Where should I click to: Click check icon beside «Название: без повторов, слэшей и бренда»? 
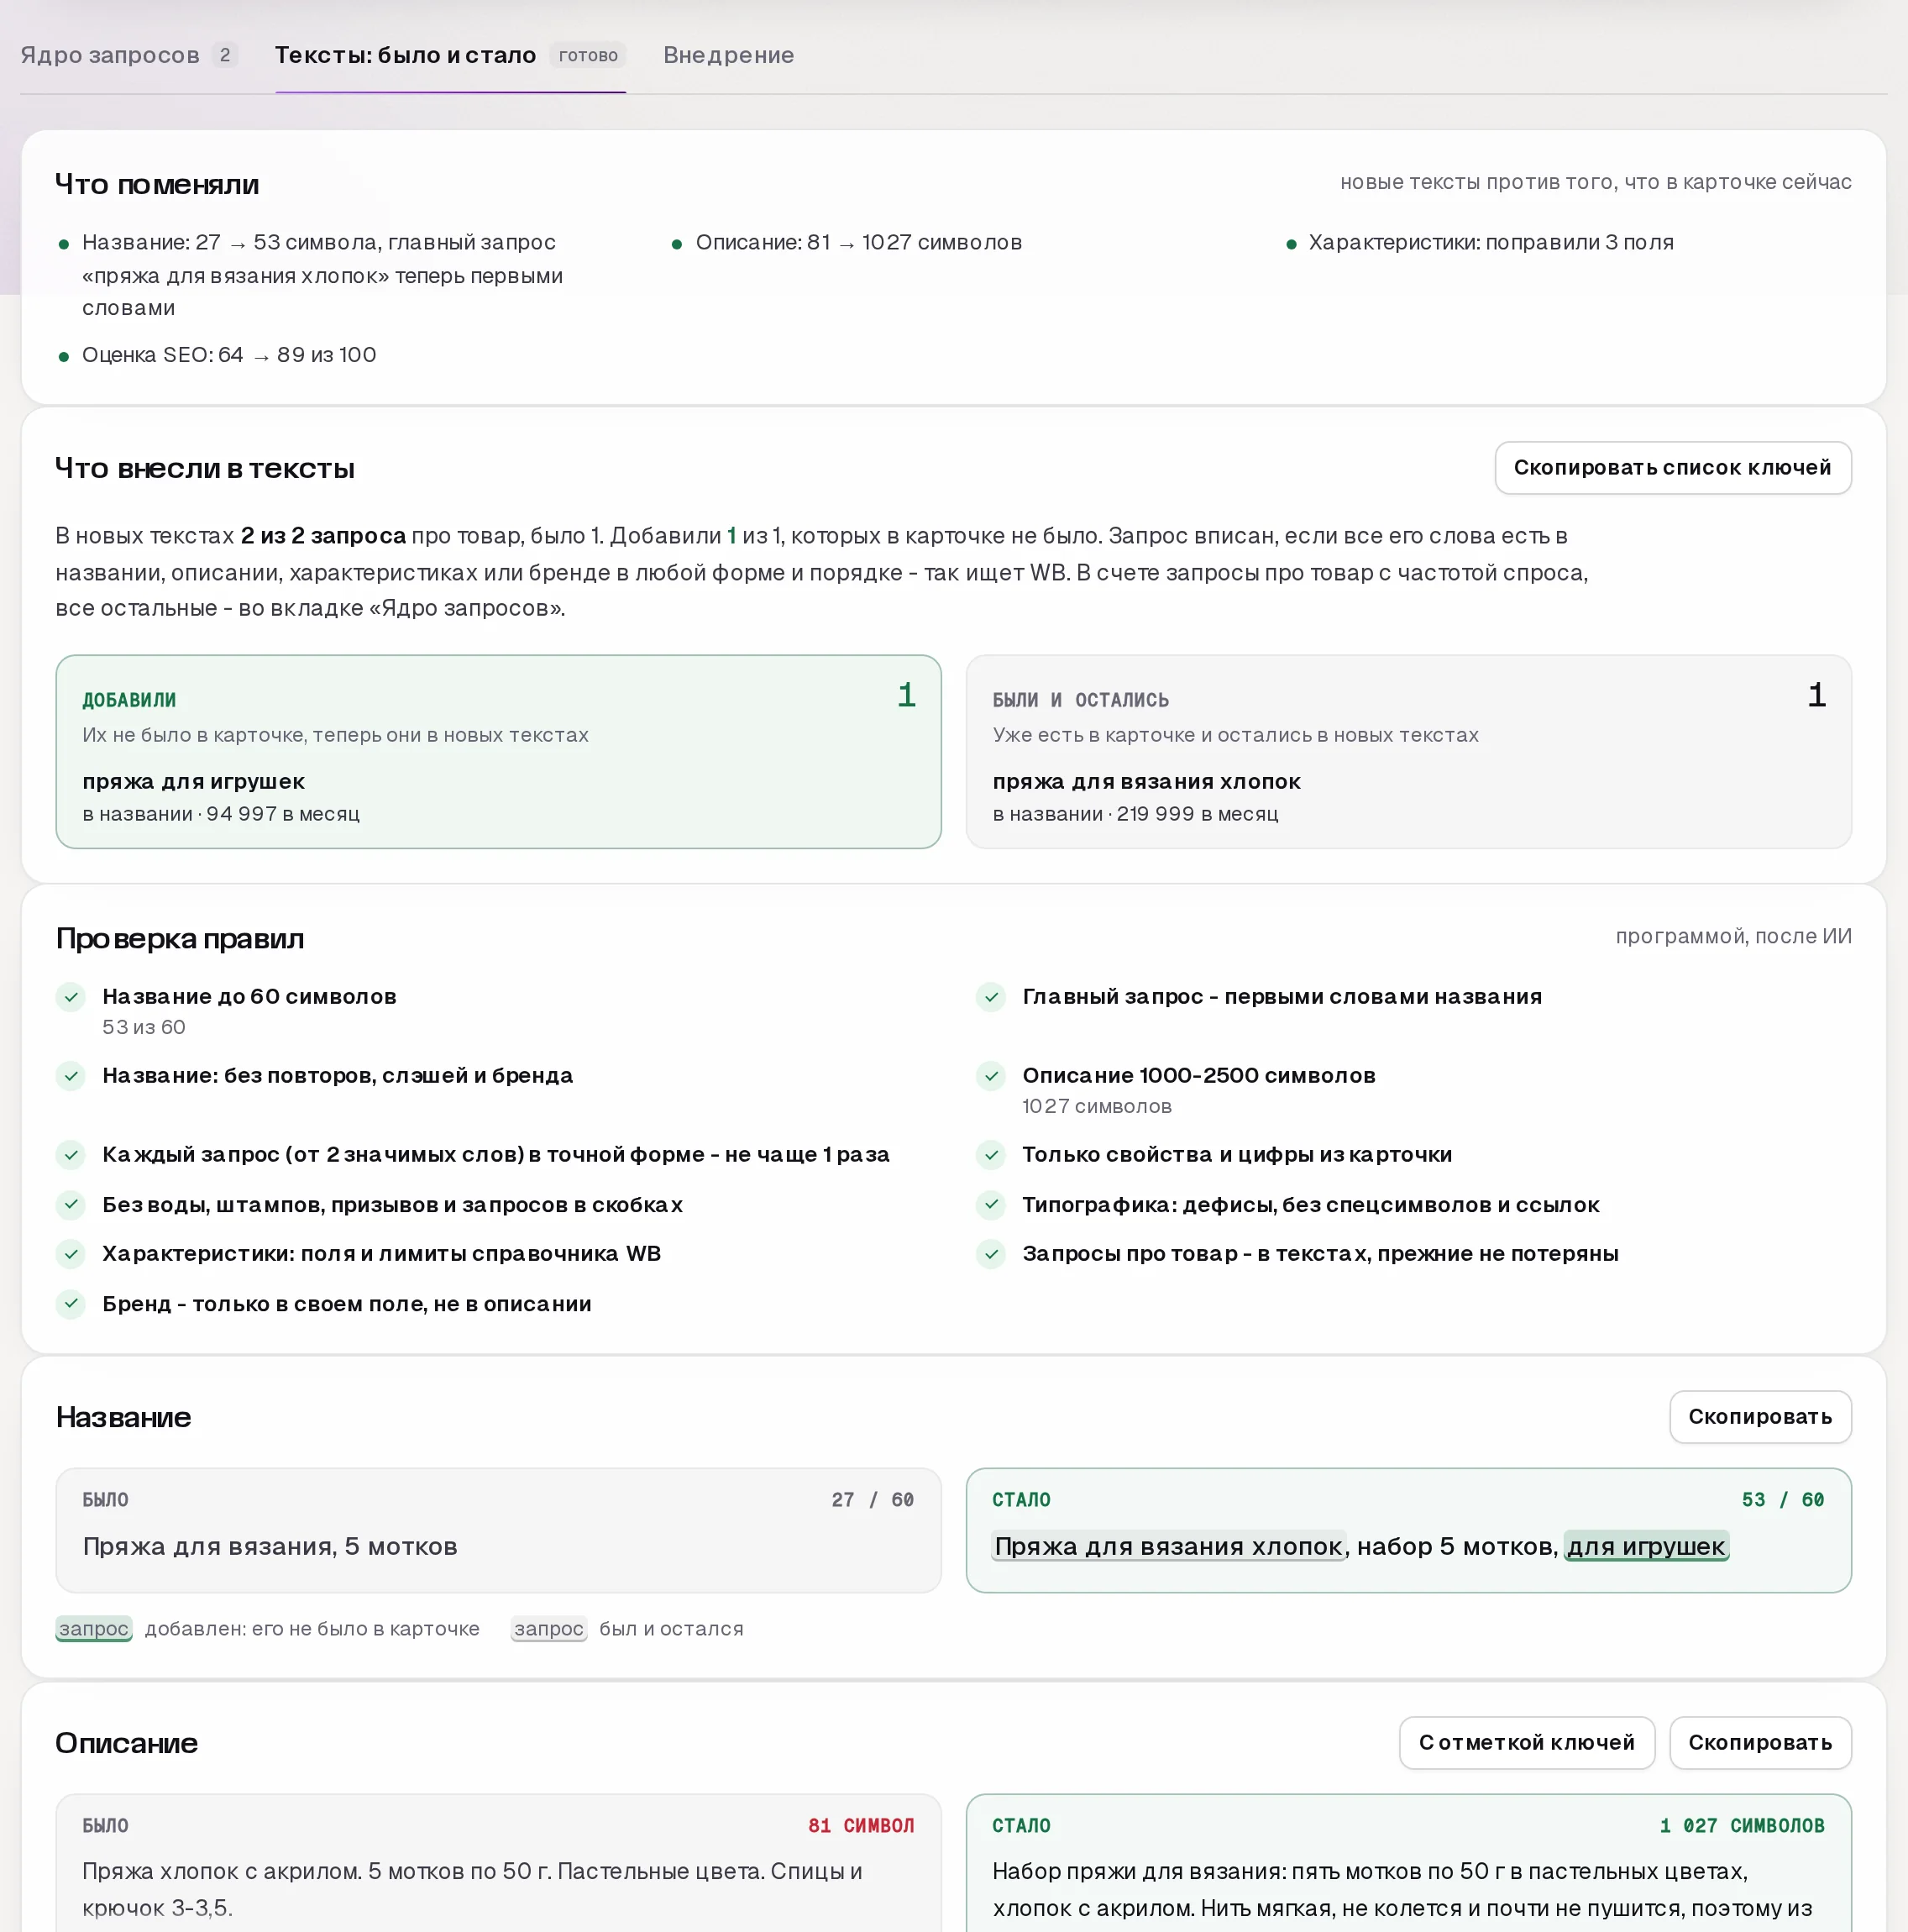(71, 1075)
